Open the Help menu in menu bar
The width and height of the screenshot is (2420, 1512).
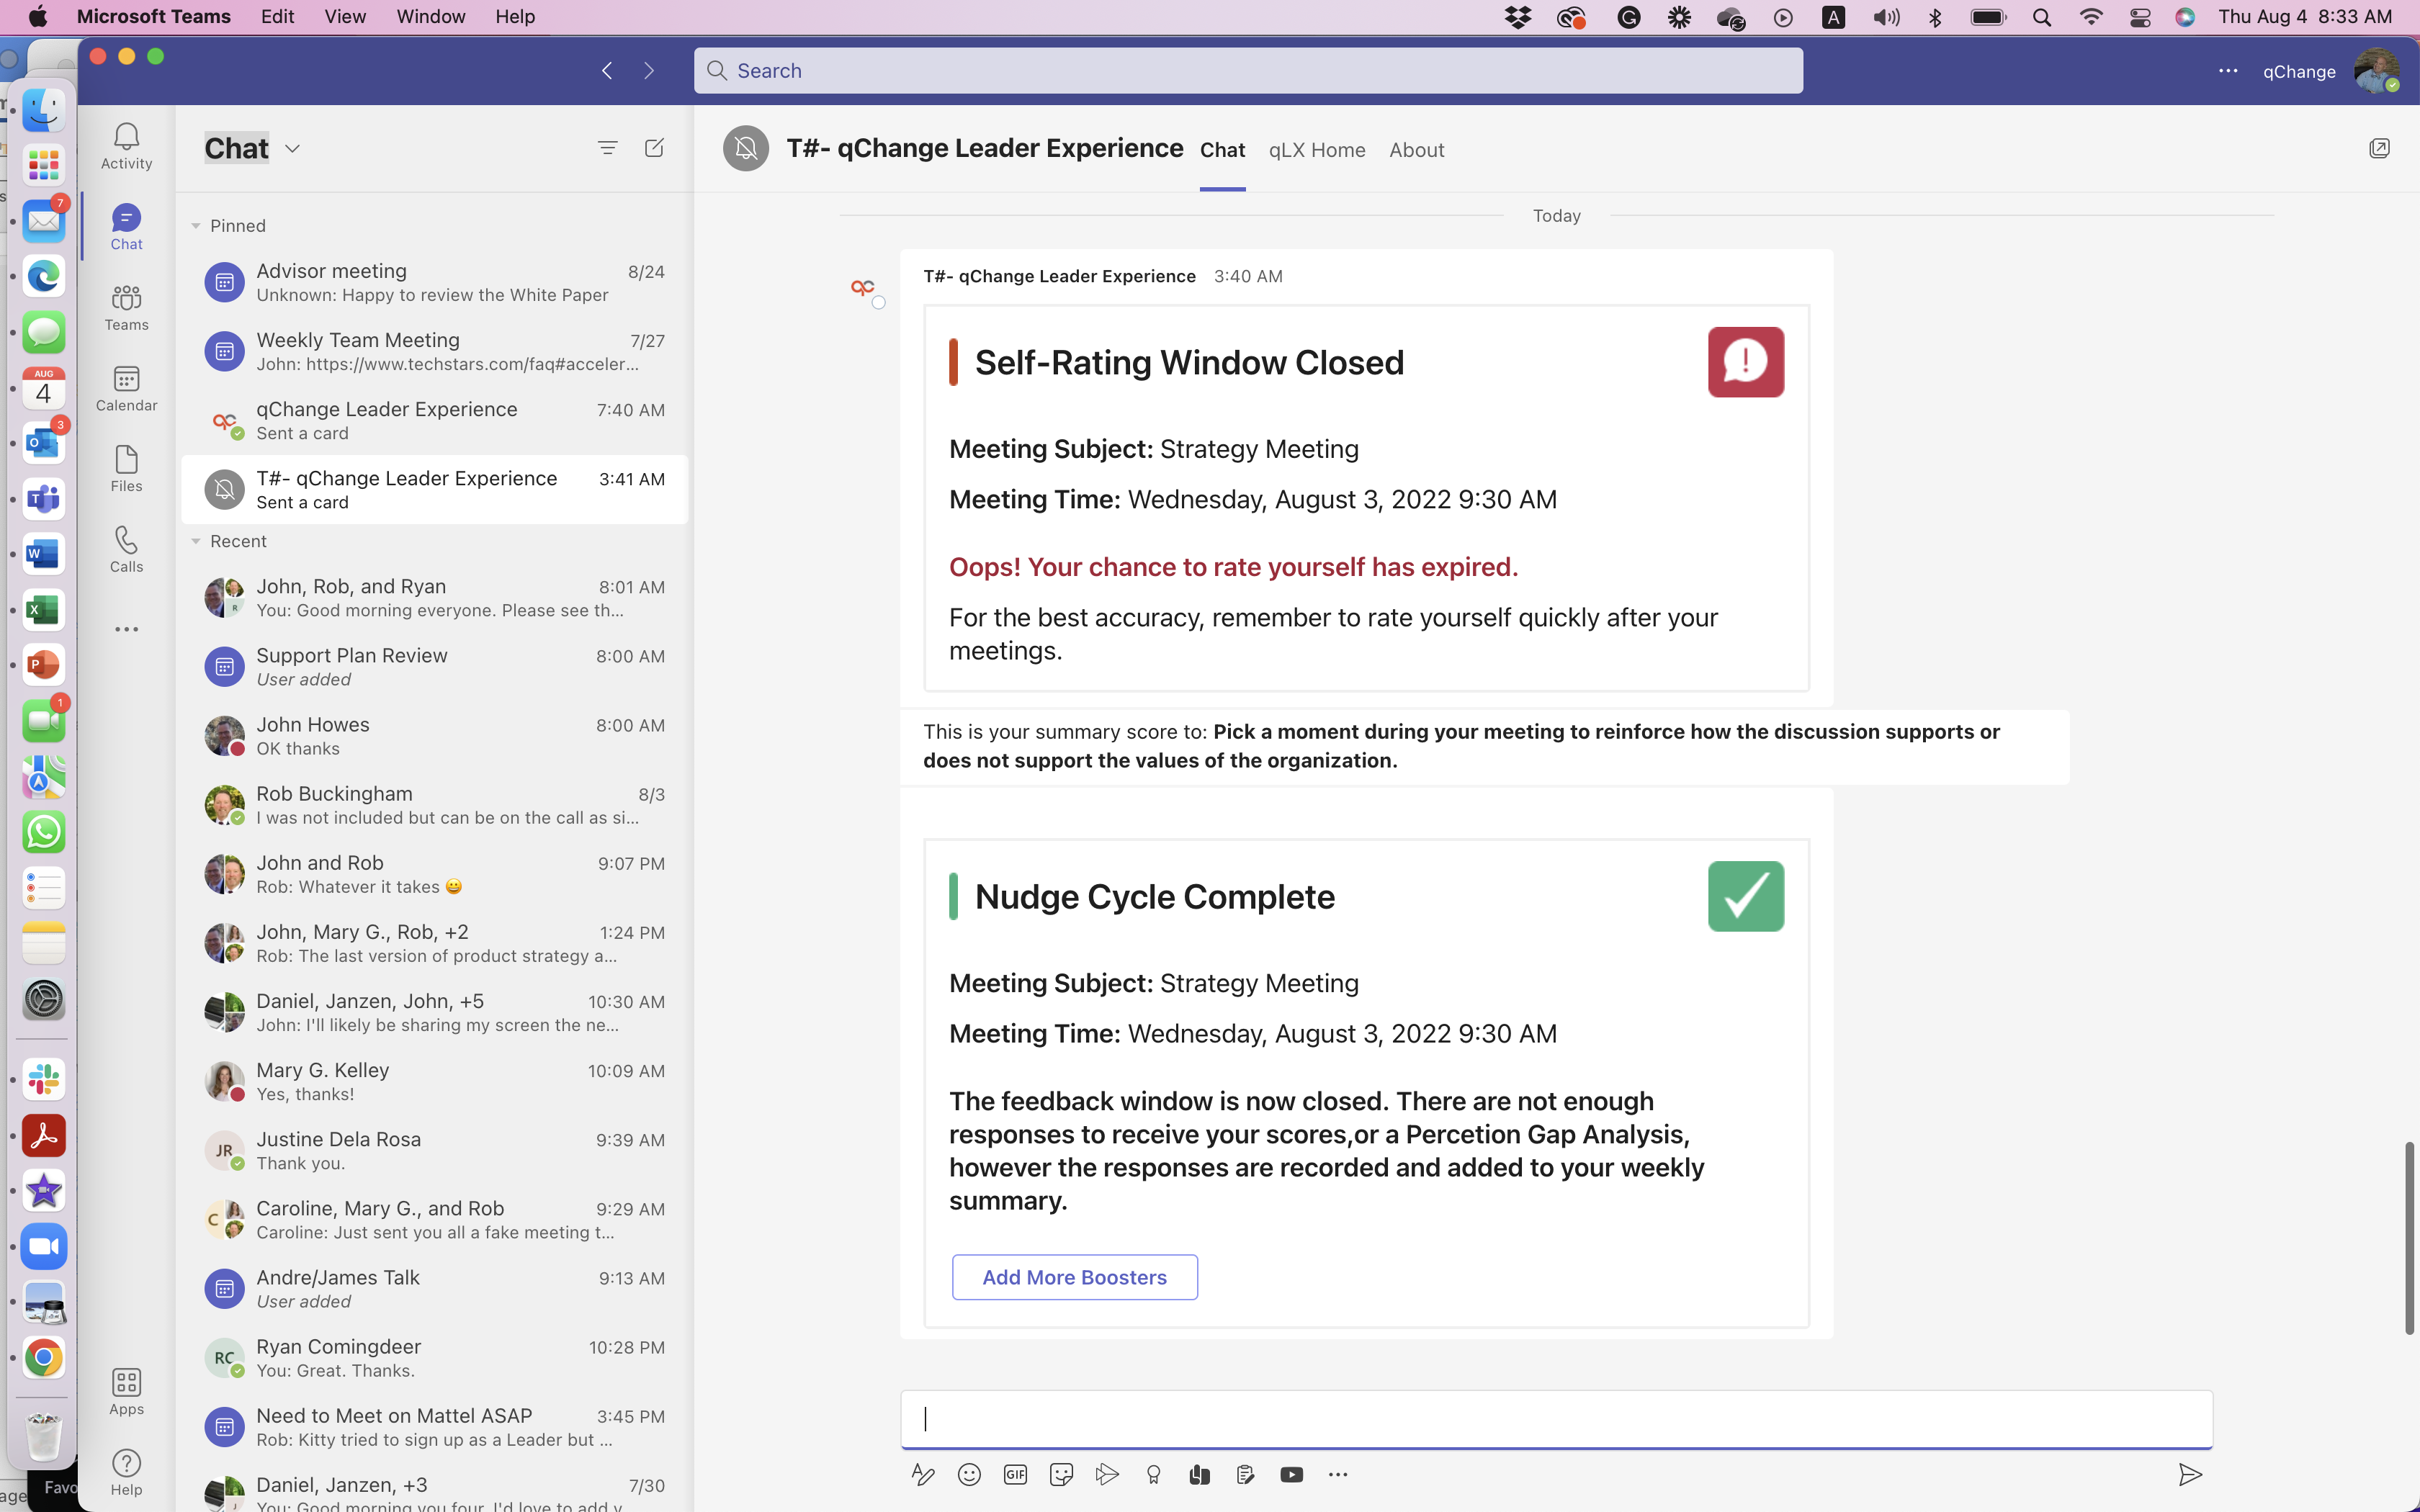[x=515, y=17]
